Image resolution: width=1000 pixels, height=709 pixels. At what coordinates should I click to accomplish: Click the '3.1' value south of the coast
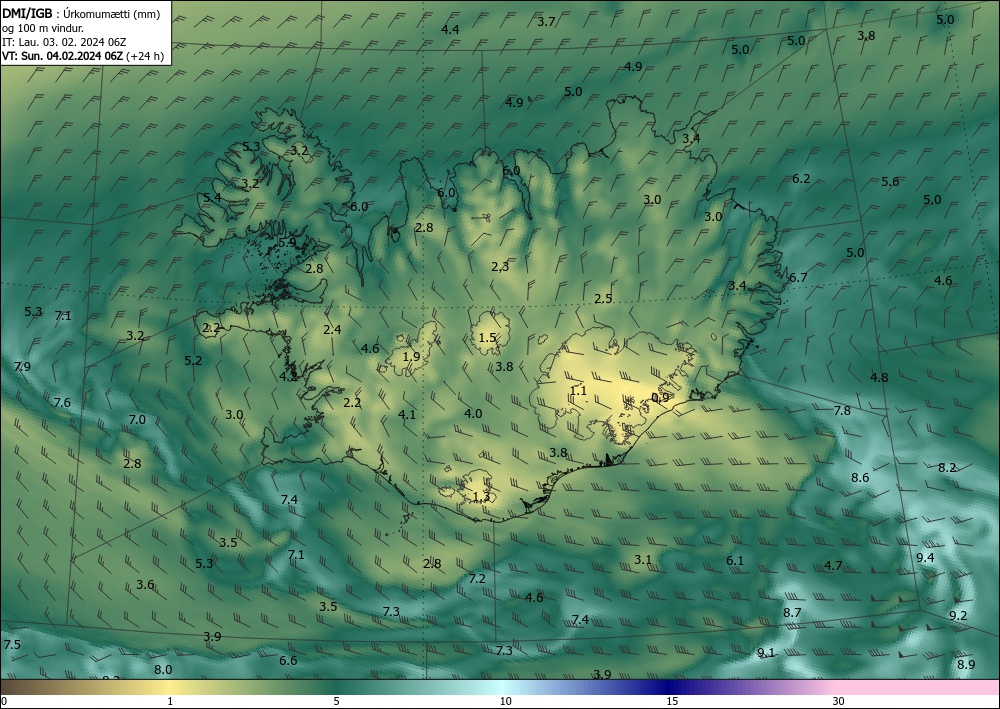(x=643, y=560)
